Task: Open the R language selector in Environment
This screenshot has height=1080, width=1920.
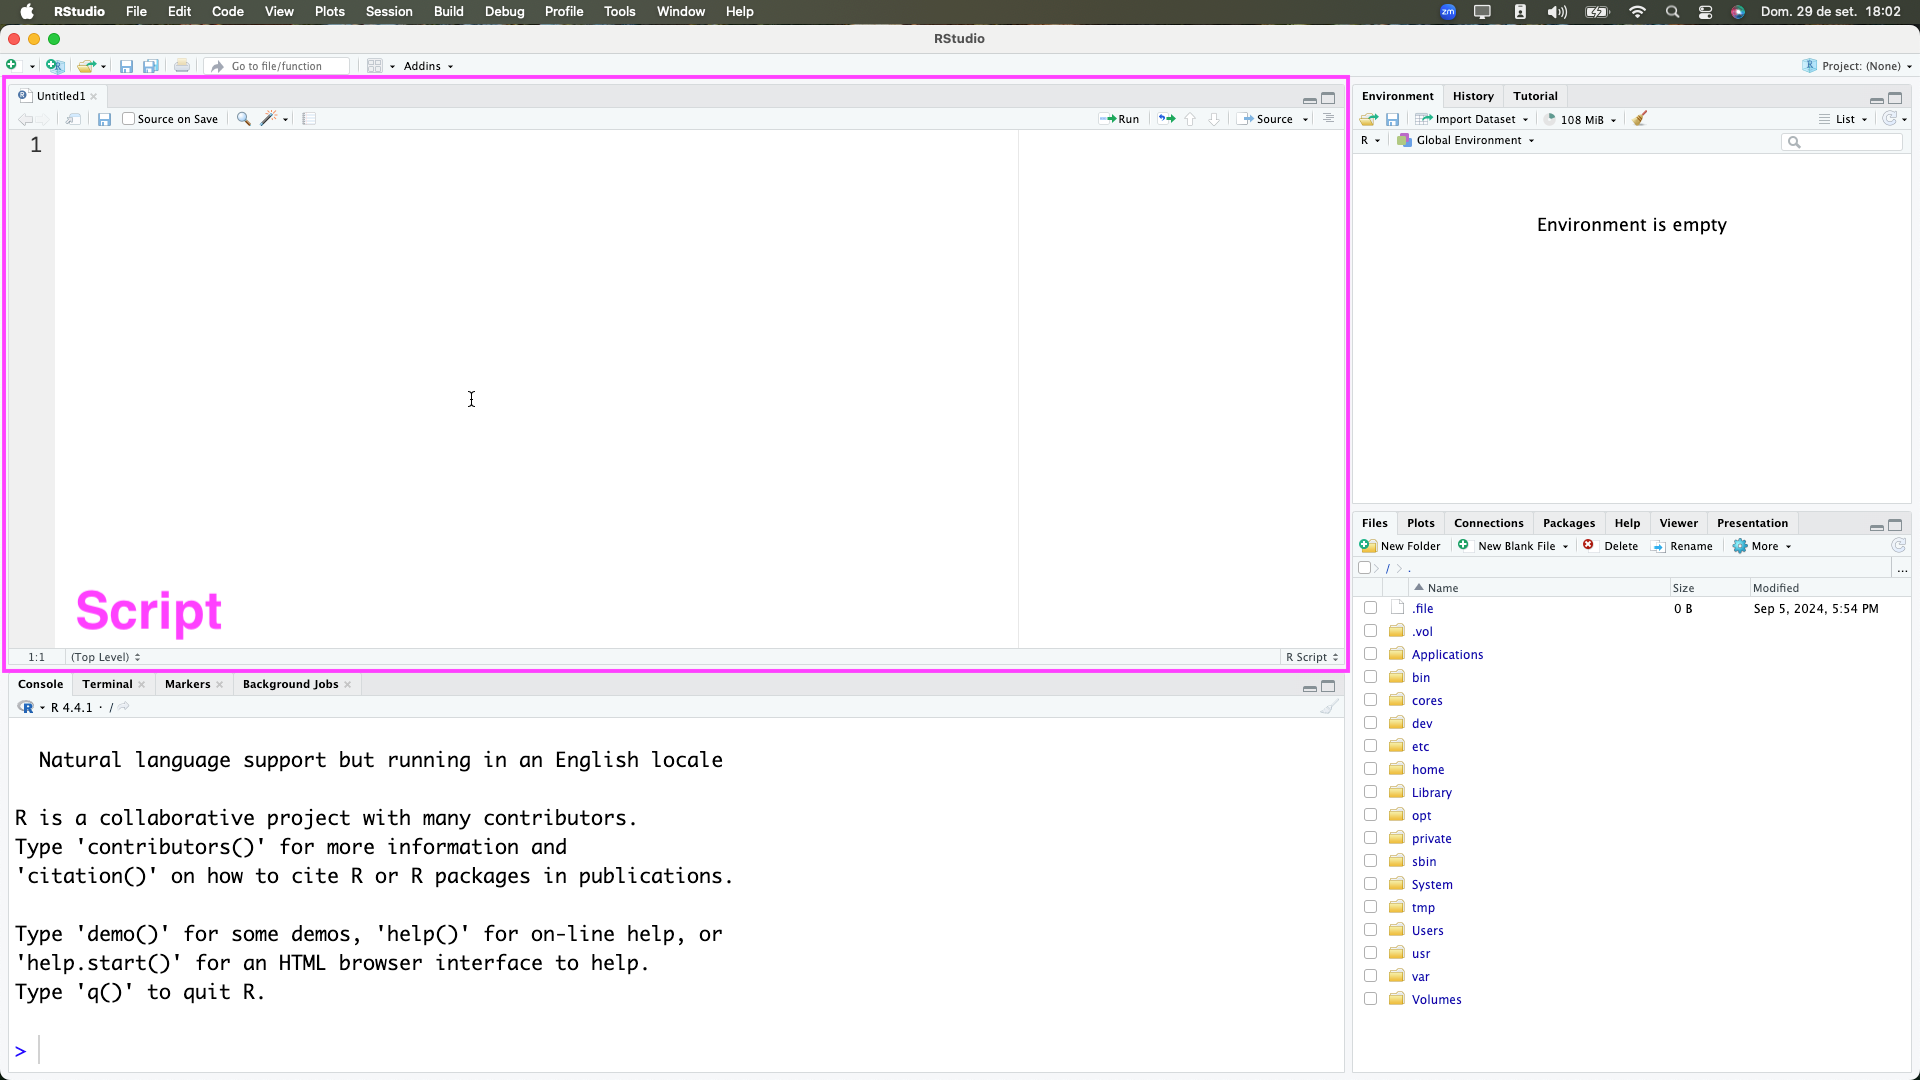Action: click(1370, 140)
